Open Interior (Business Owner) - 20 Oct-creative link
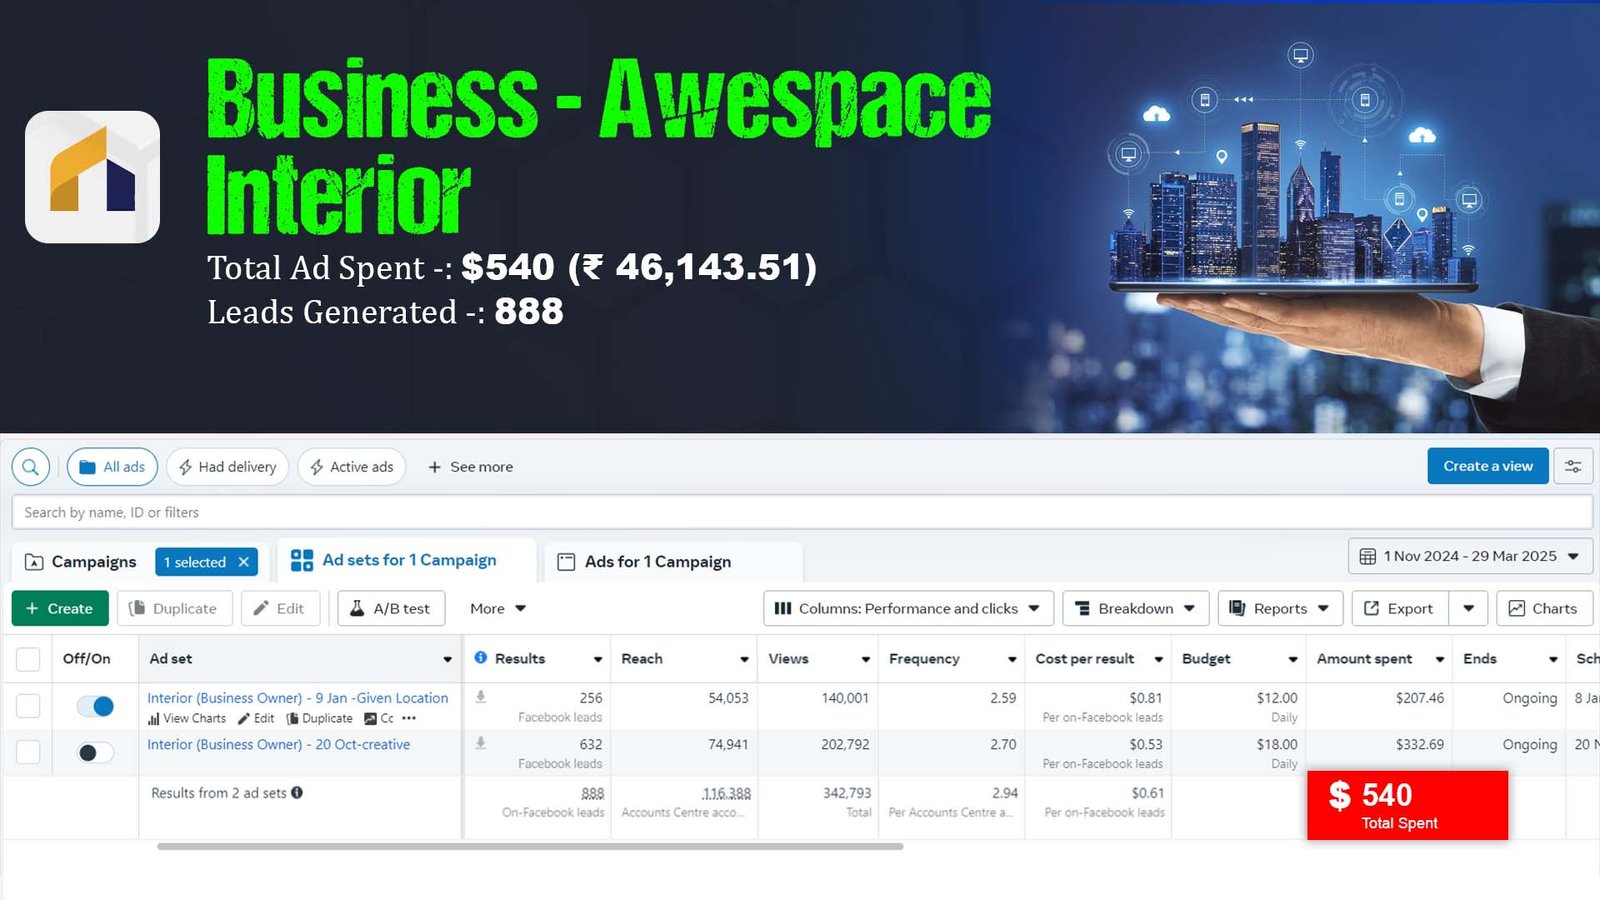 [278, 745]
